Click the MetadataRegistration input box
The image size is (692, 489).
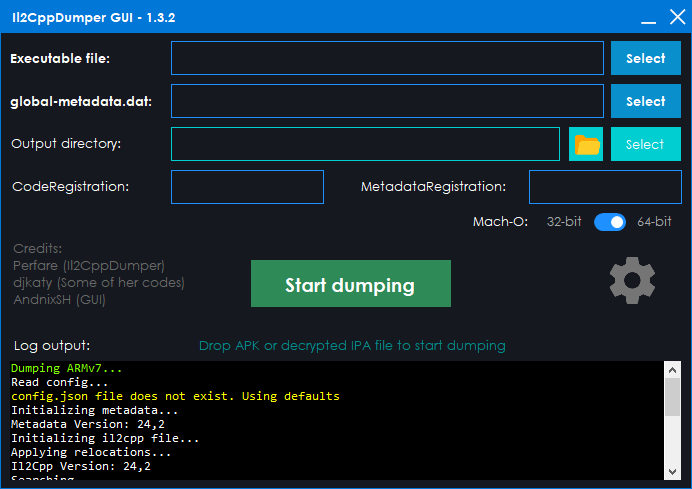[x=605, y=187]
